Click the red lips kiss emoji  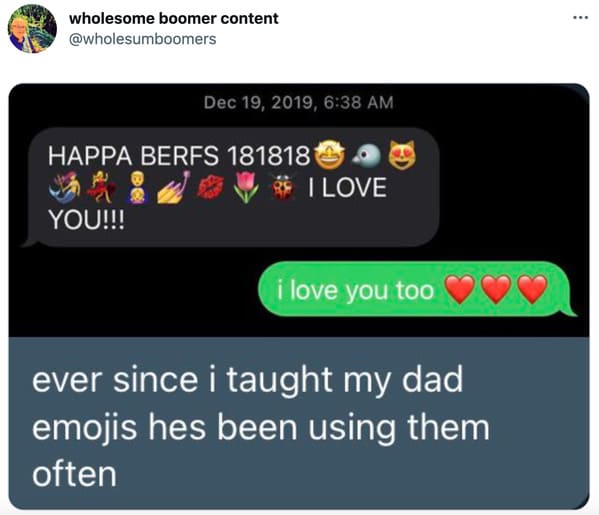pyautogui.click(x=210, y=187)
